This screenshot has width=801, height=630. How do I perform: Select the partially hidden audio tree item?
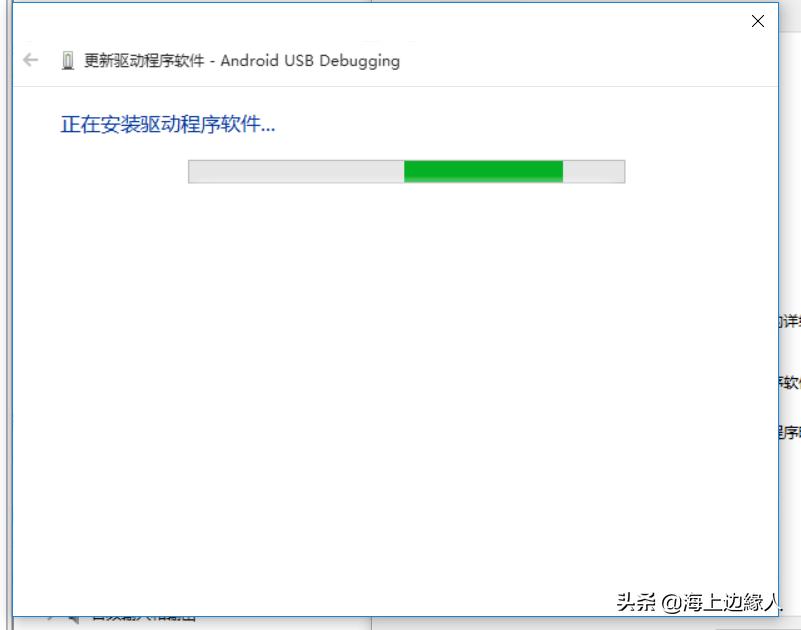144,618
